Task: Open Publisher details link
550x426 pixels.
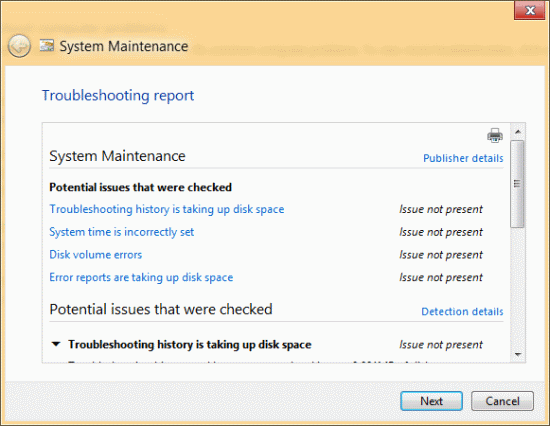Action: (x=463, y=158)
